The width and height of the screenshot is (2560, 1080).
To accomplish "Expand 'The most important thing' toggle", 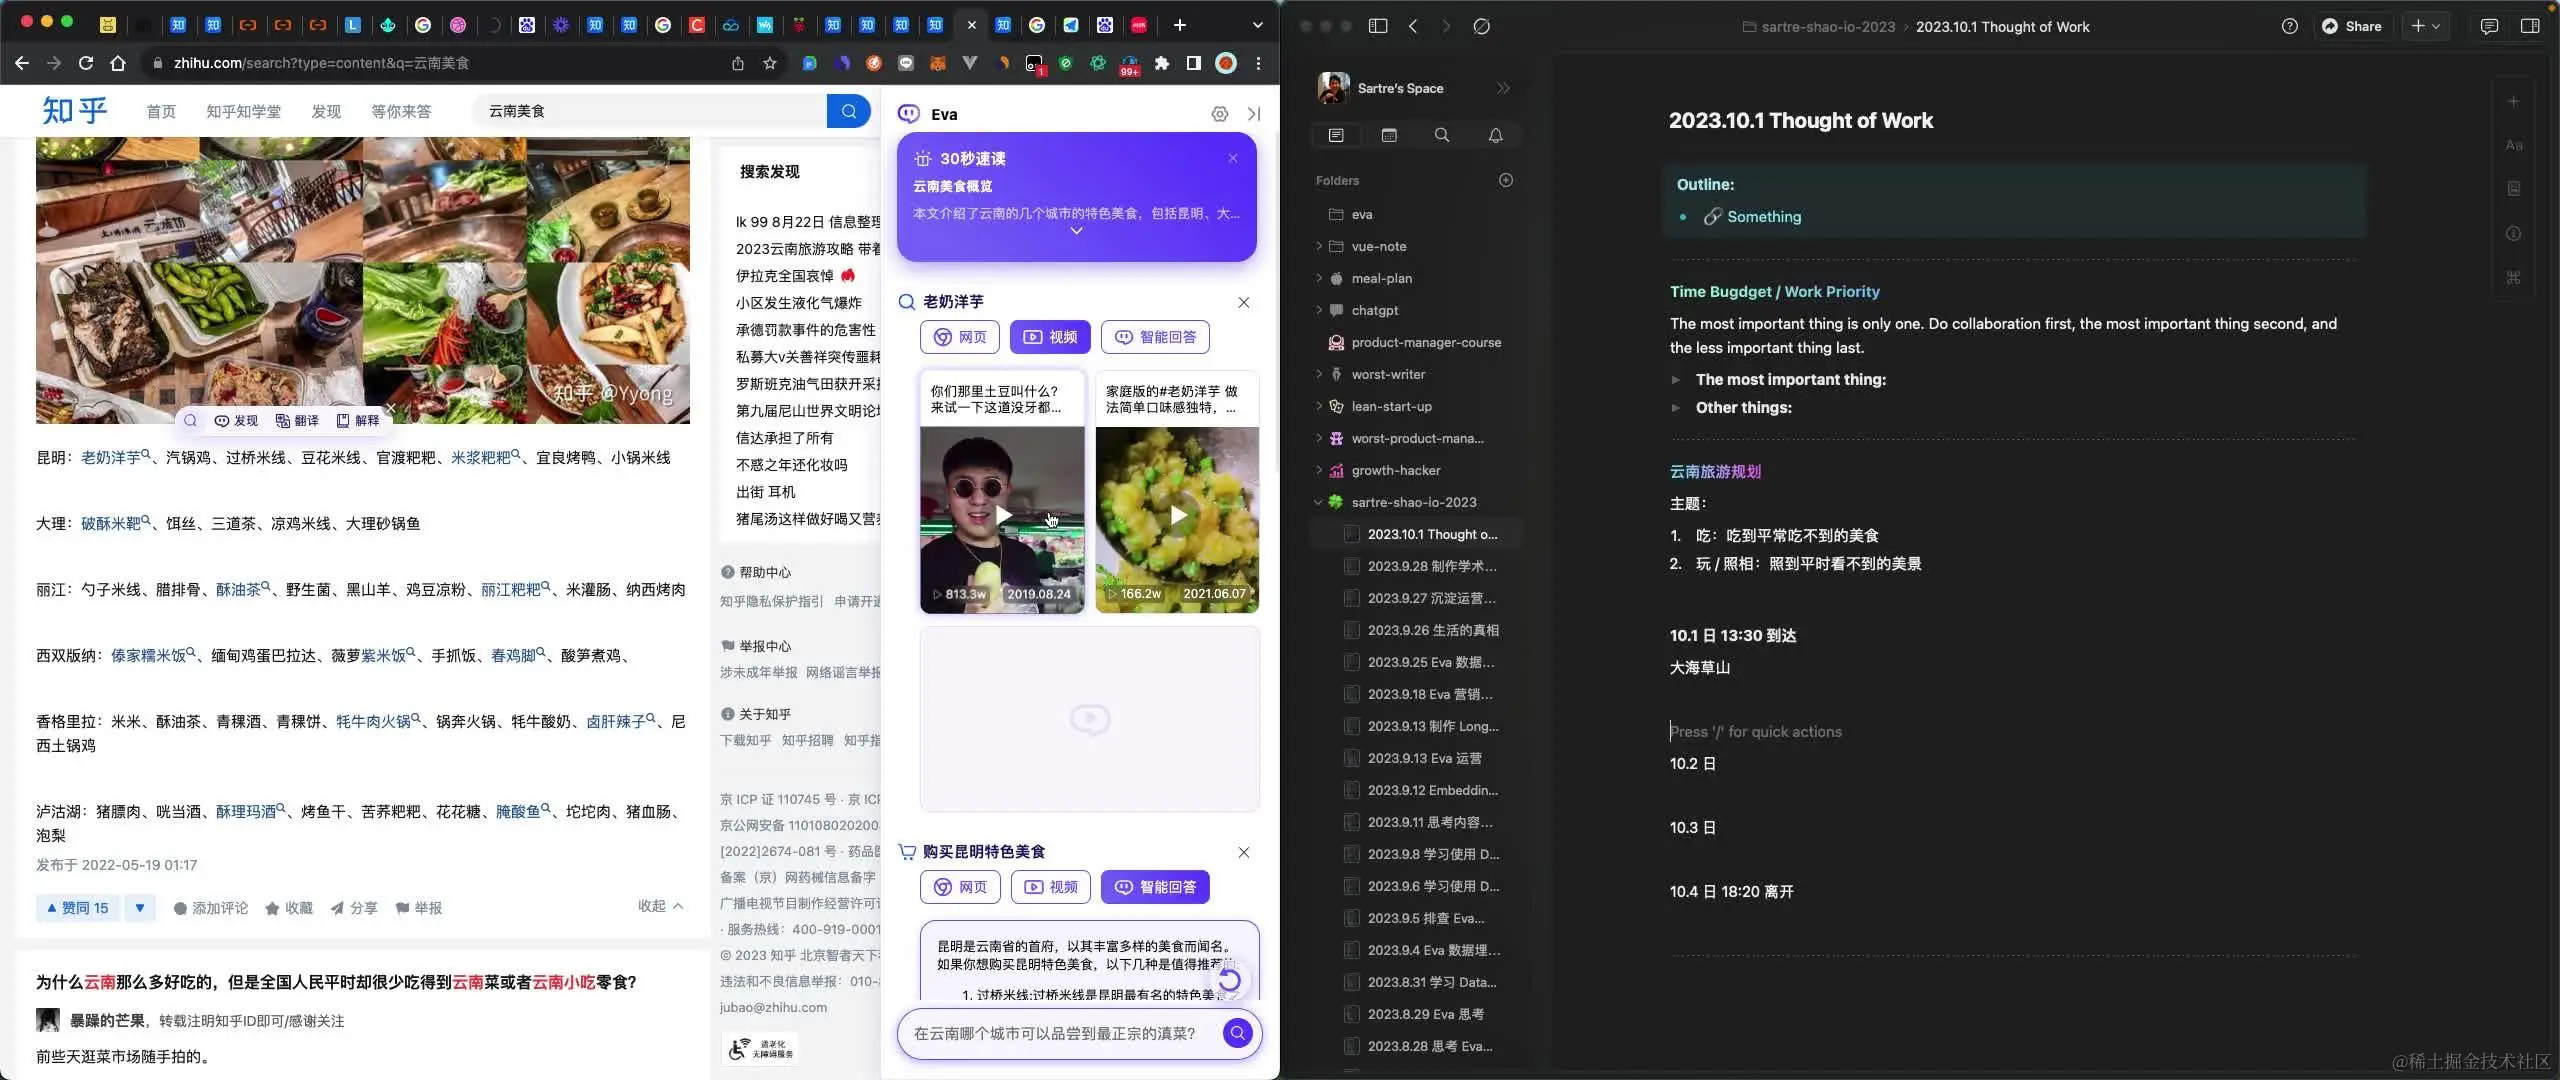I will click(x=1675, y=380).
